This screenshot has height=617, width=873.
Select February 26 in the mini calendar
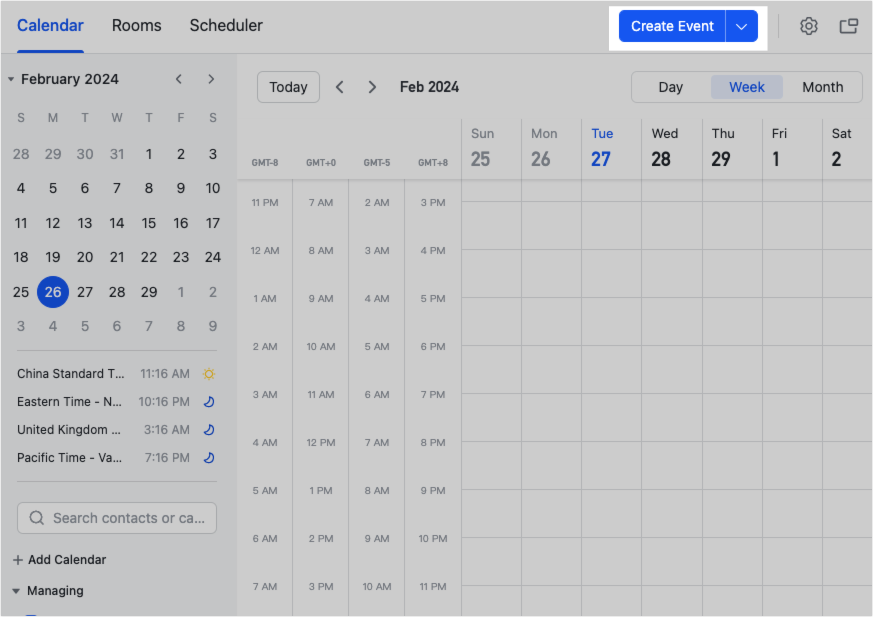click(52, 291)
